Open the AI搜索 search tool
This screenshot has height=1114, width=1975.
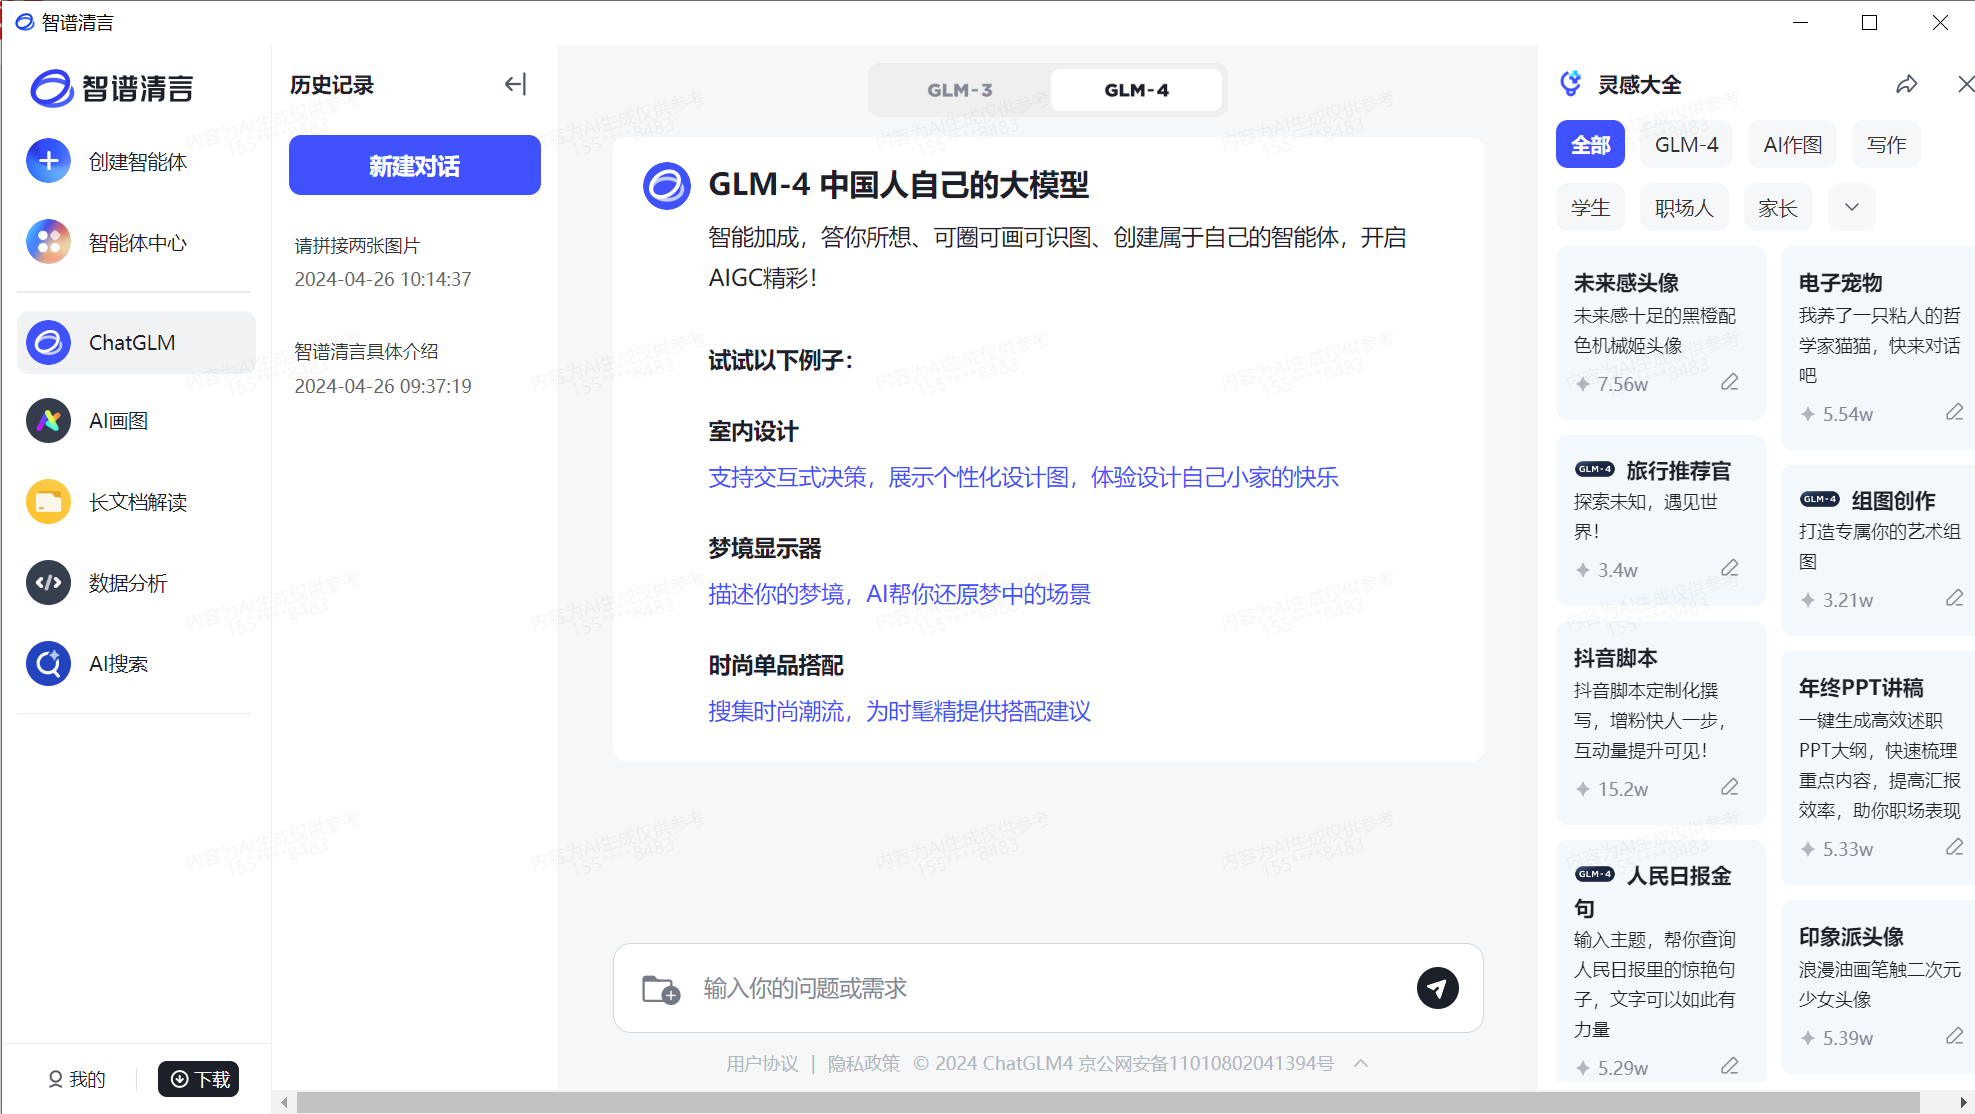tap(118, 664)
